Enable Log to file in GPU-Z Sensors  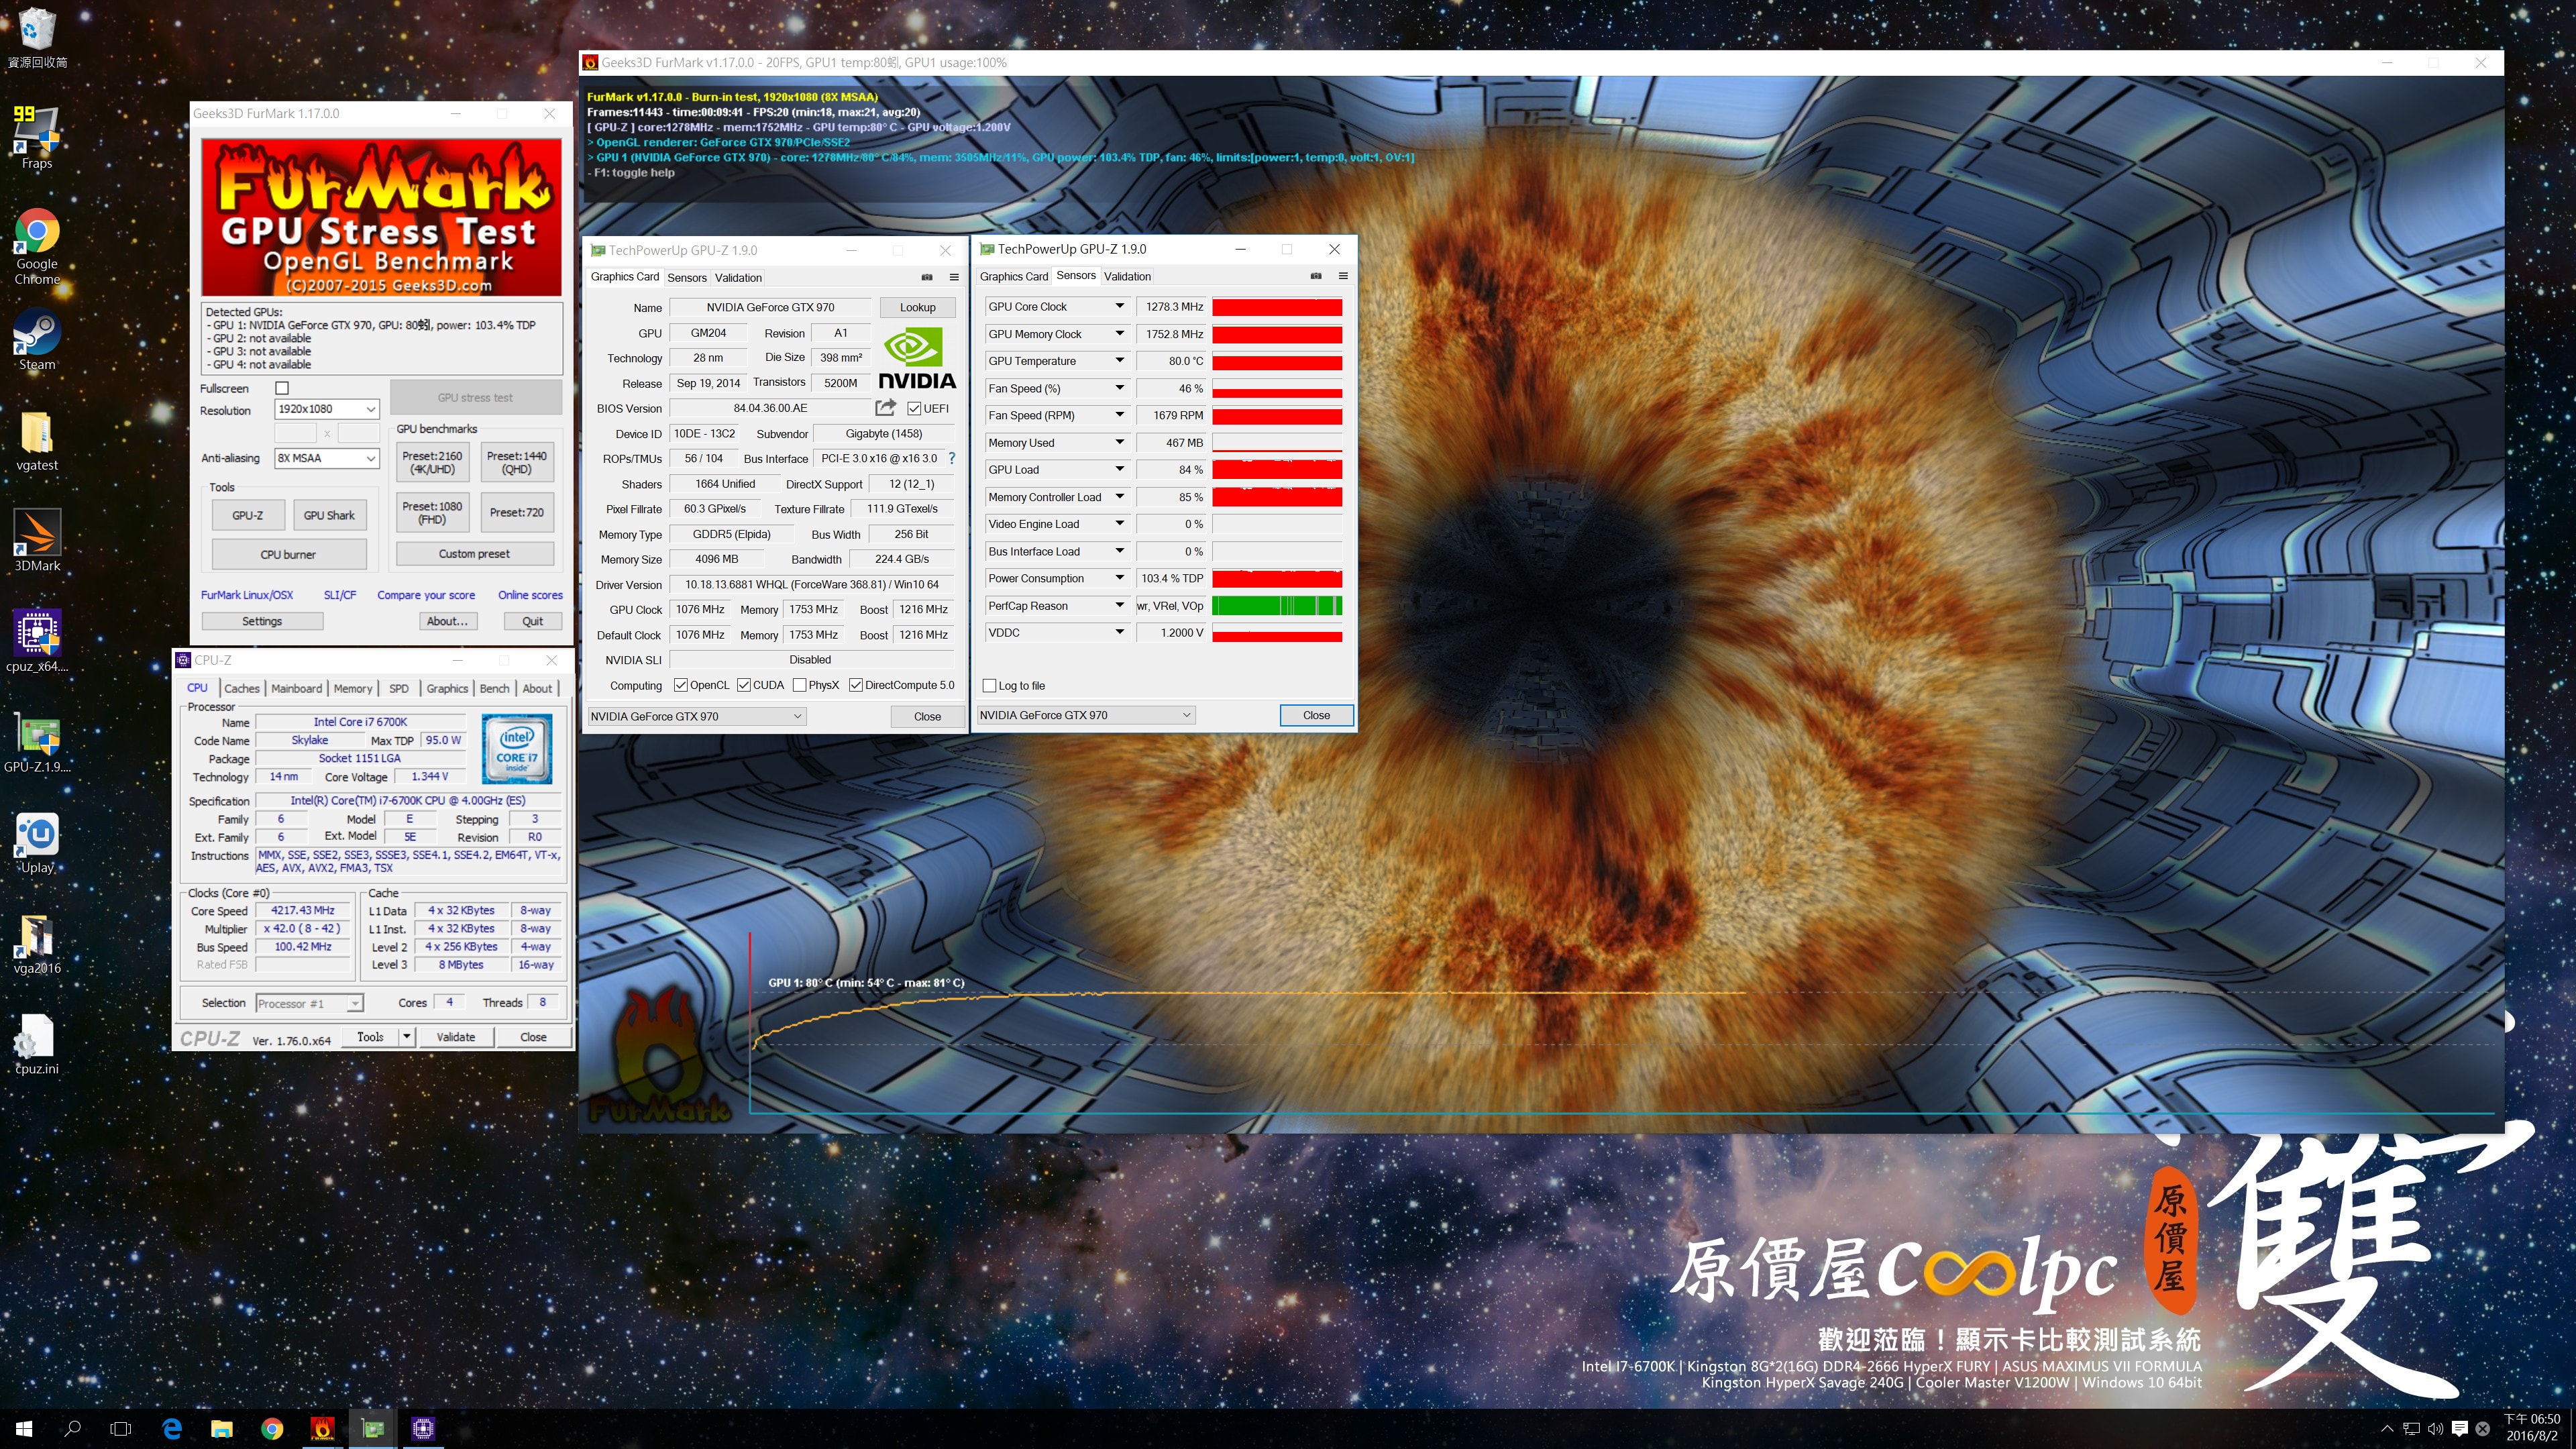click(x=990, y=686)
